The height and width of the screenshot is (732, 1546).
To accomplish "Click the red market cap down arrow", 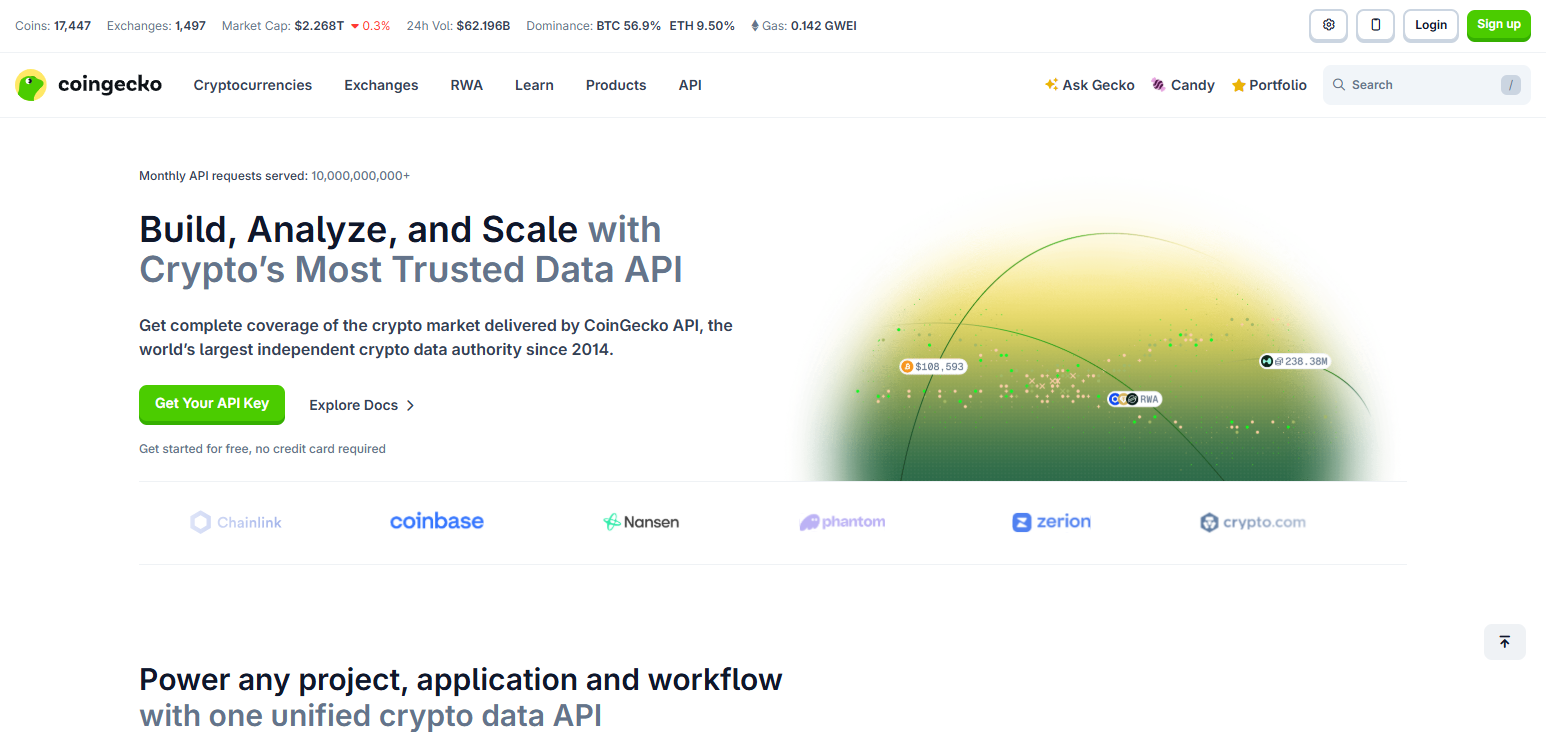I will (x=355, y=26).
